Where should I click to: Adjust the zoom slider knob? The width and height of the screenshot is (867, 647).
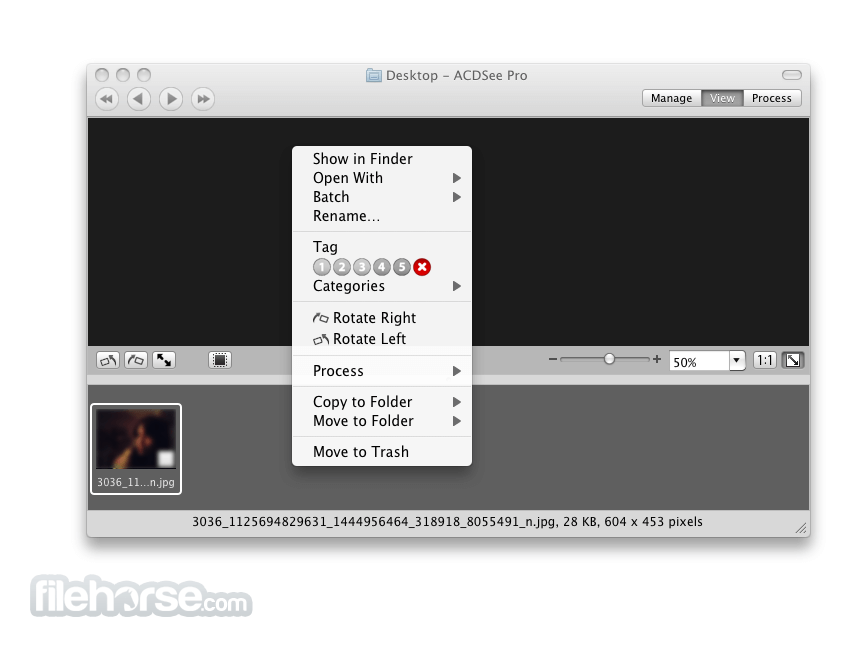coord(609,359)
